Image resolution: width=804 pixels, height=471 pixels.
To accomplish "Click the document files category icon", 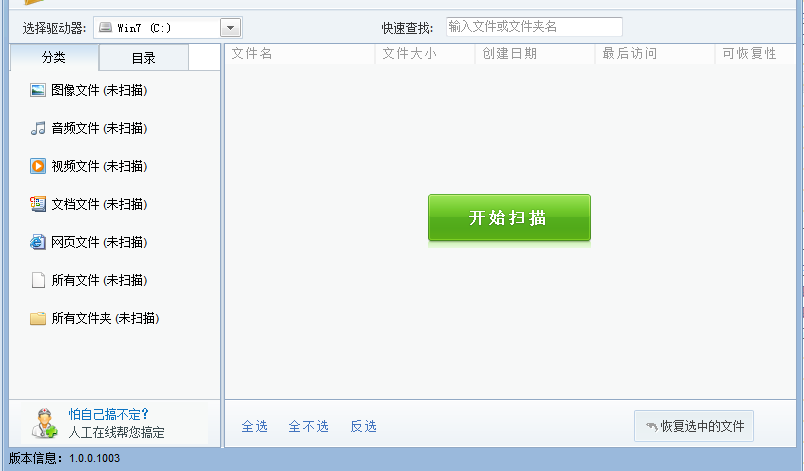I will pyautogui.click(x=38, y=204).
